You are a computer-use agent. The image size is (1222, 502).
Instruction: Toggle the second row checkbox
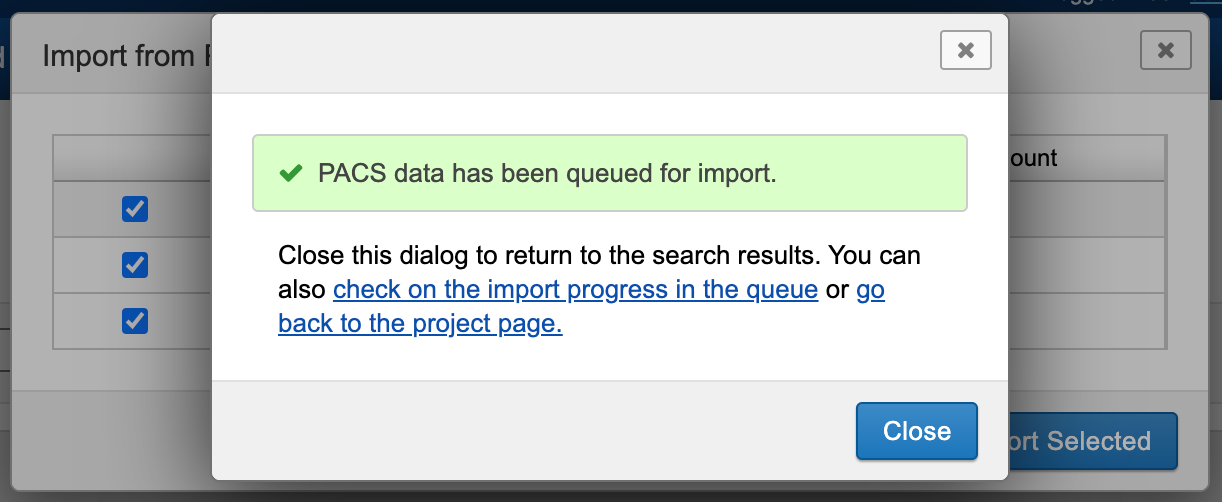tap(135, 265)
